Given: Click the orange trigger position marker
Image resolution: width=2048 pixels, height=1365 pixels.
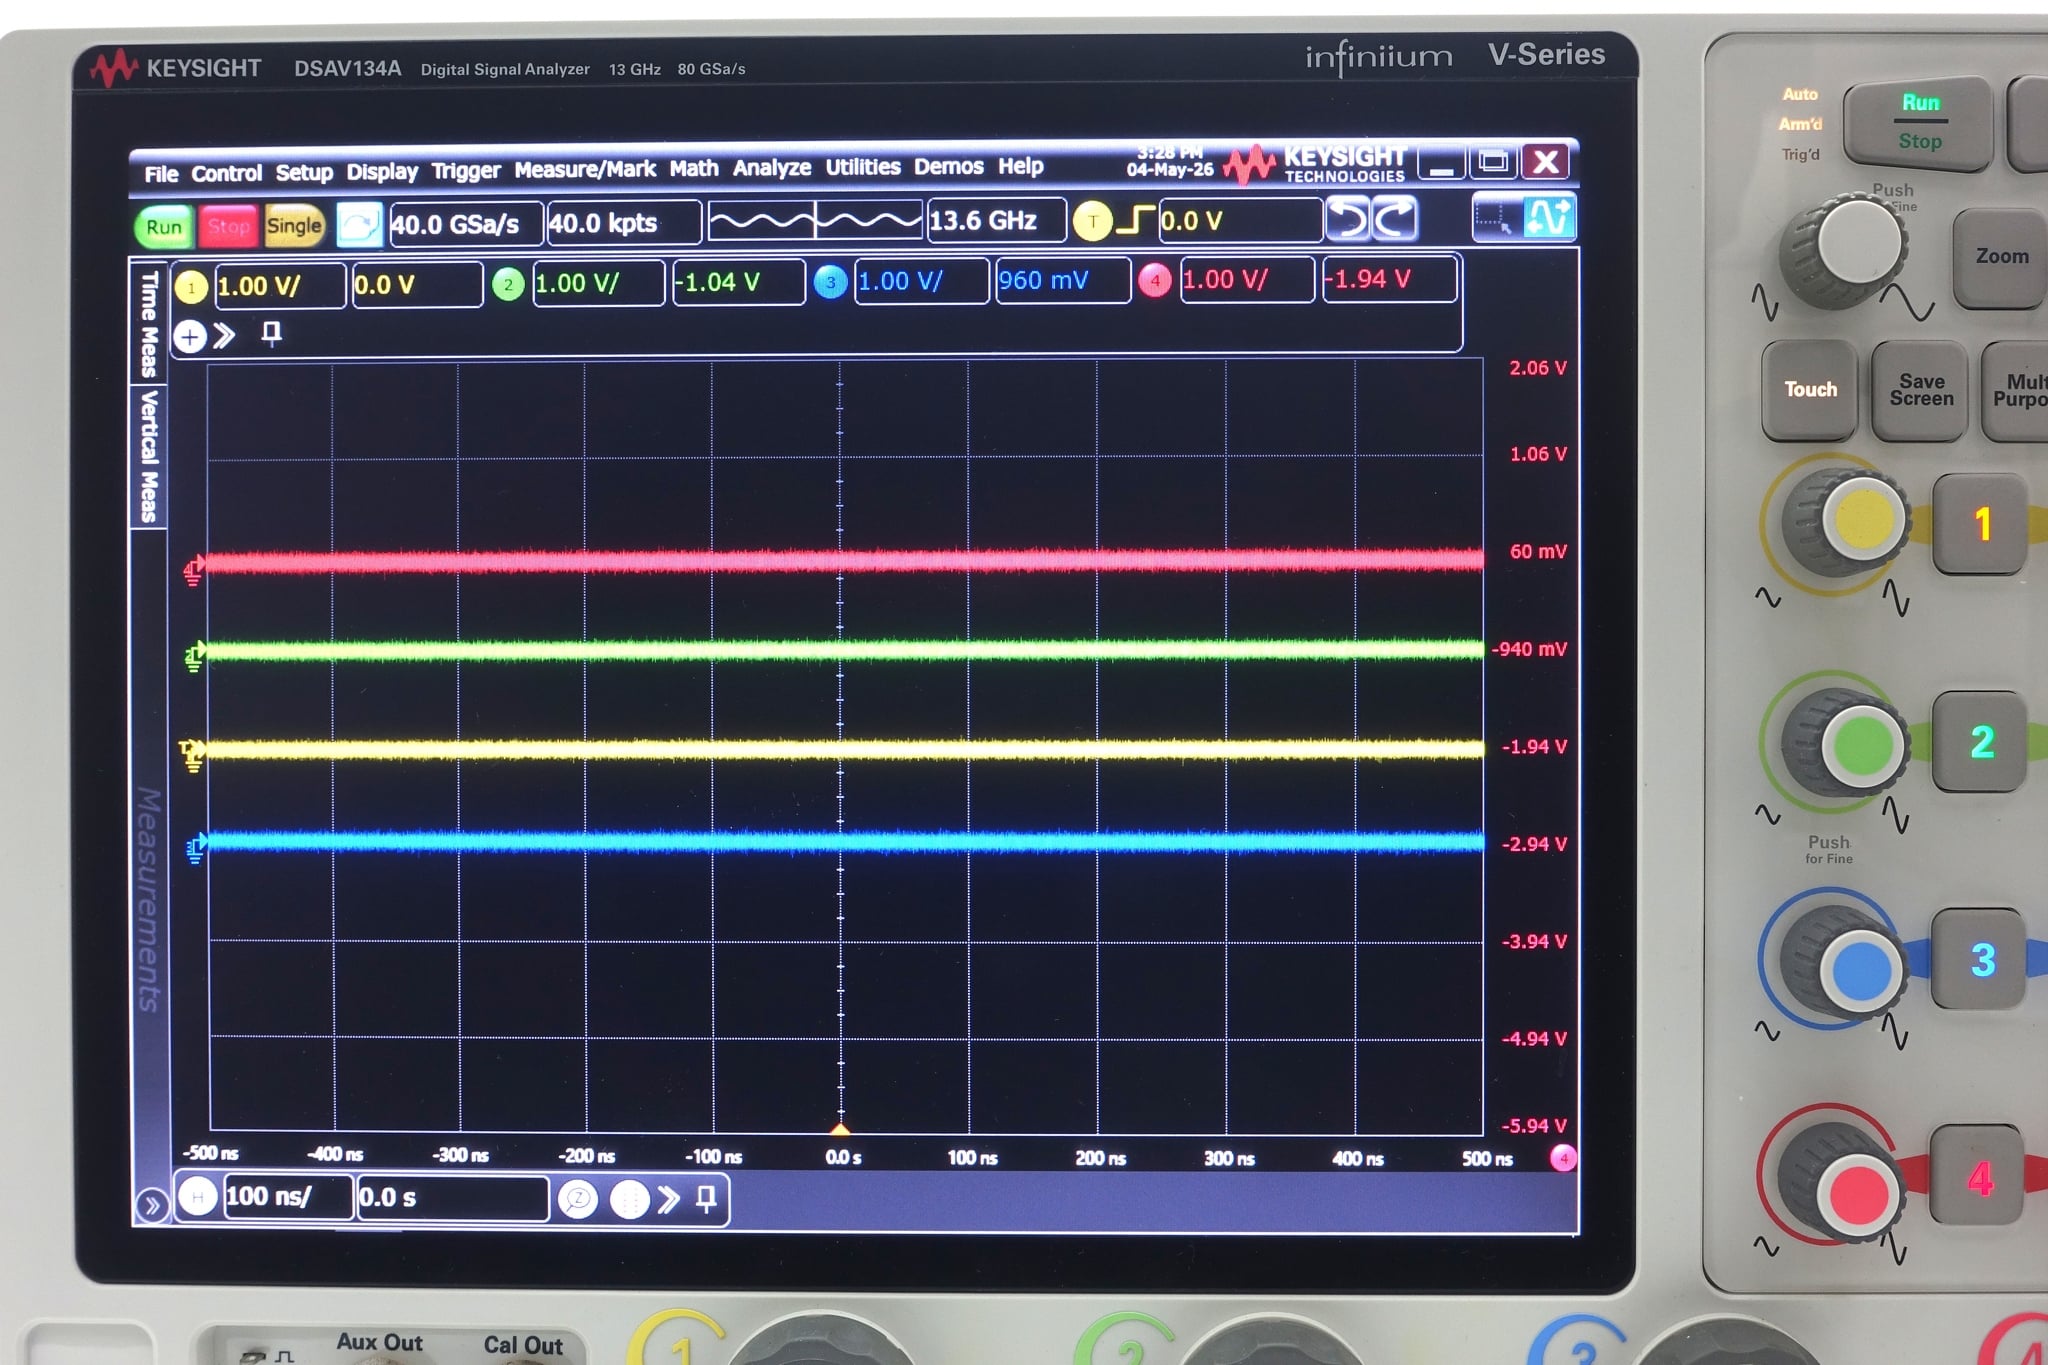Looking at the screenshot, I should tap(841, 1129).
